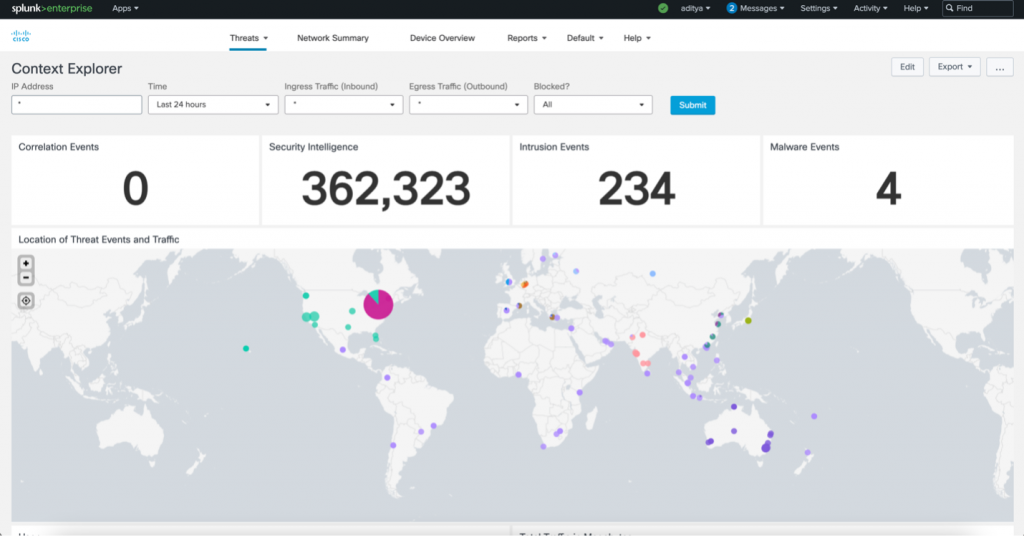Click the Edit dashboard button
1024x538 pixels.
point(907,67)
